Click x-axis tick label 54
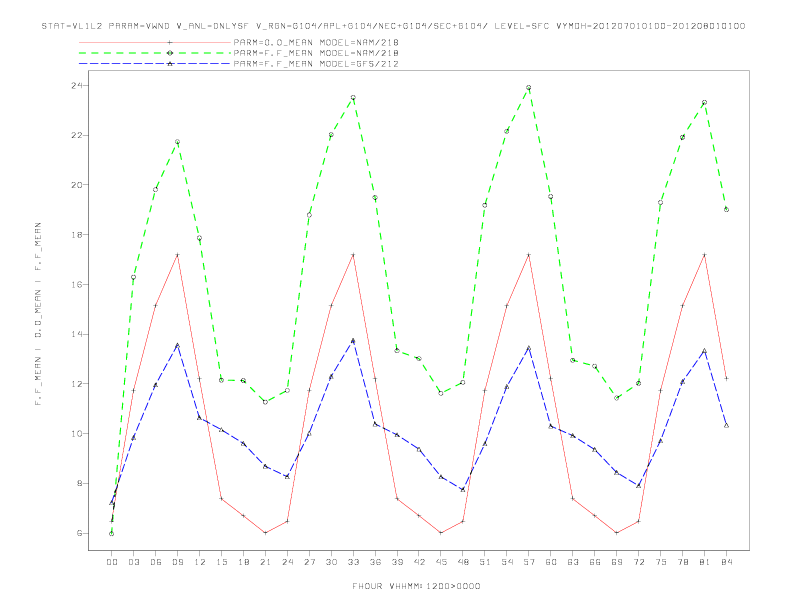792x612 pixels. pos(507,562)
